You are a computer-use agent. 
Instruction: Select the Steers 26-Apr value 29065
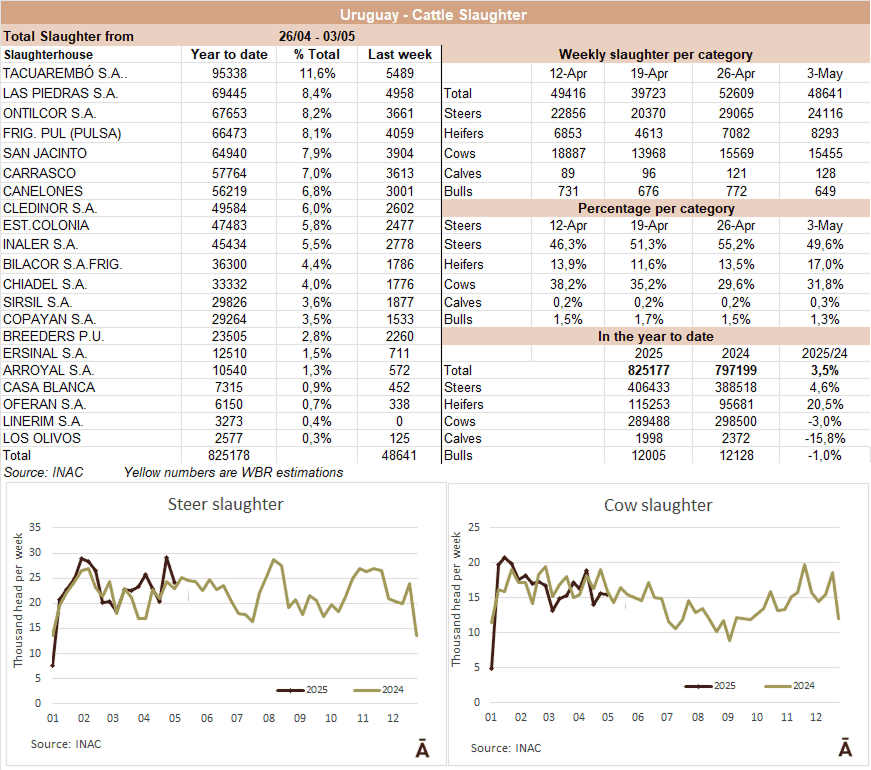click(735, 113)
